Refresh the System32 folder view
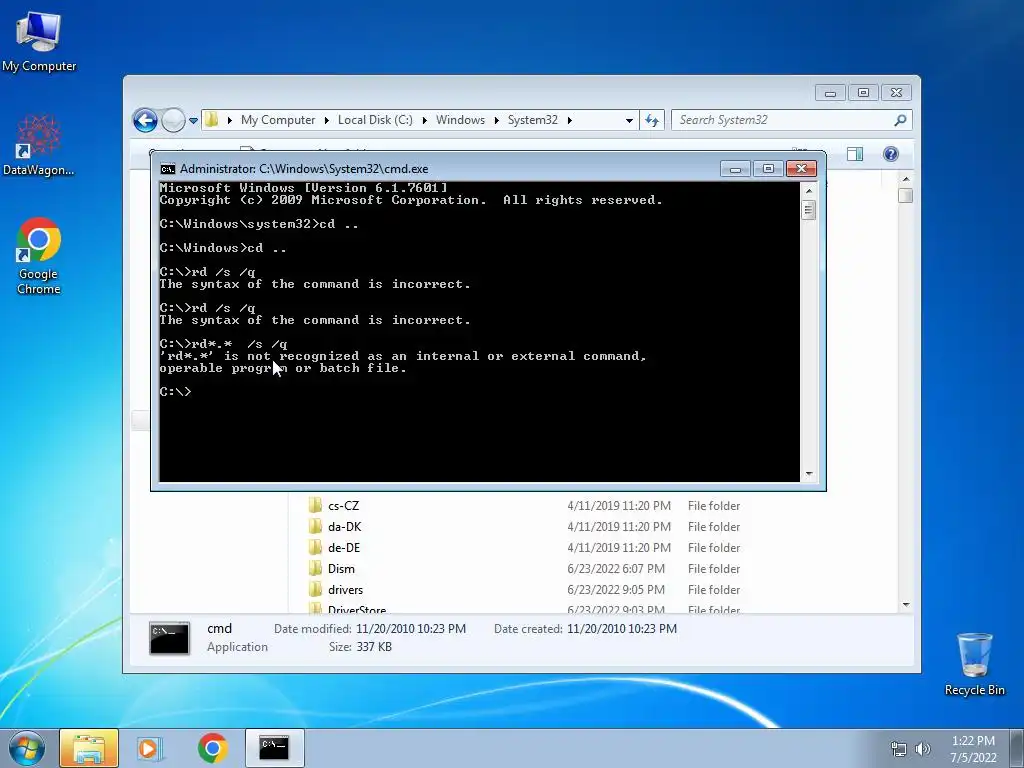The width and height of the screenshot is (1024, 768). (652, 120)
